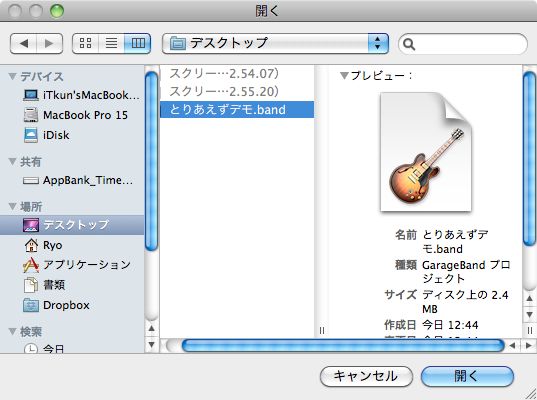This screenshot has height=400, width=537.
Task: Click the sidebar vertical scrollbar thumb
Action: (x=151, y=161)
